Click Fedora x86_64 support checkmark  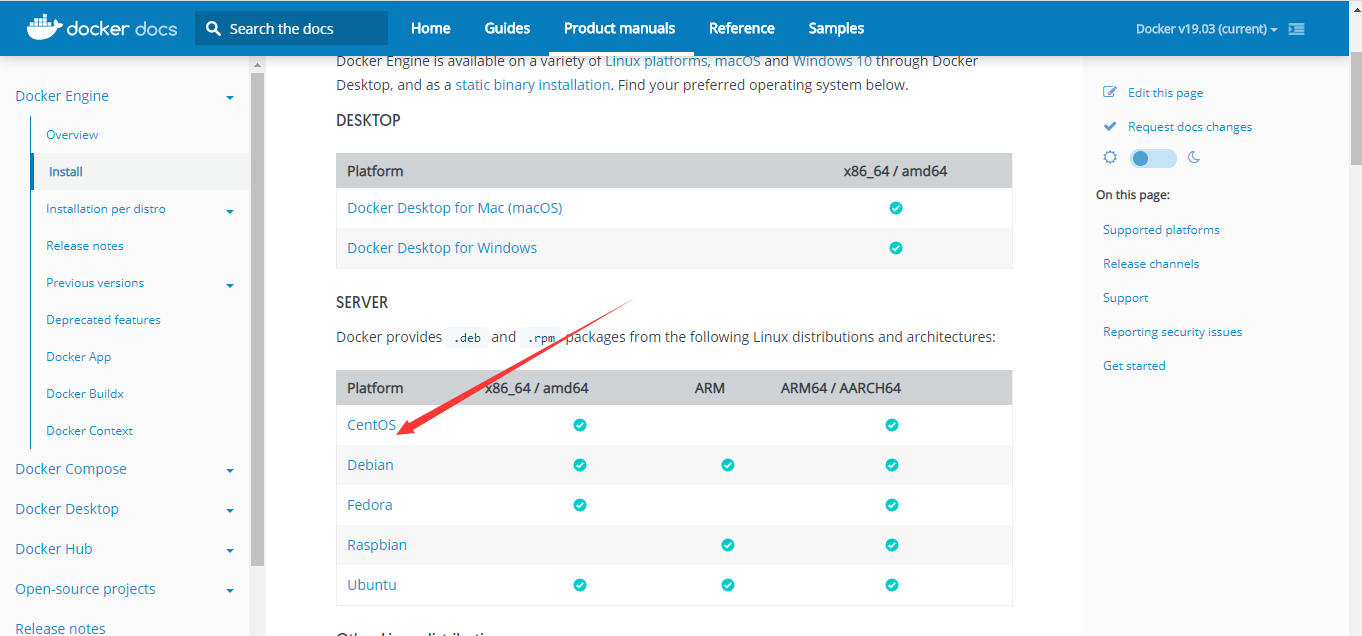[579, 505]
